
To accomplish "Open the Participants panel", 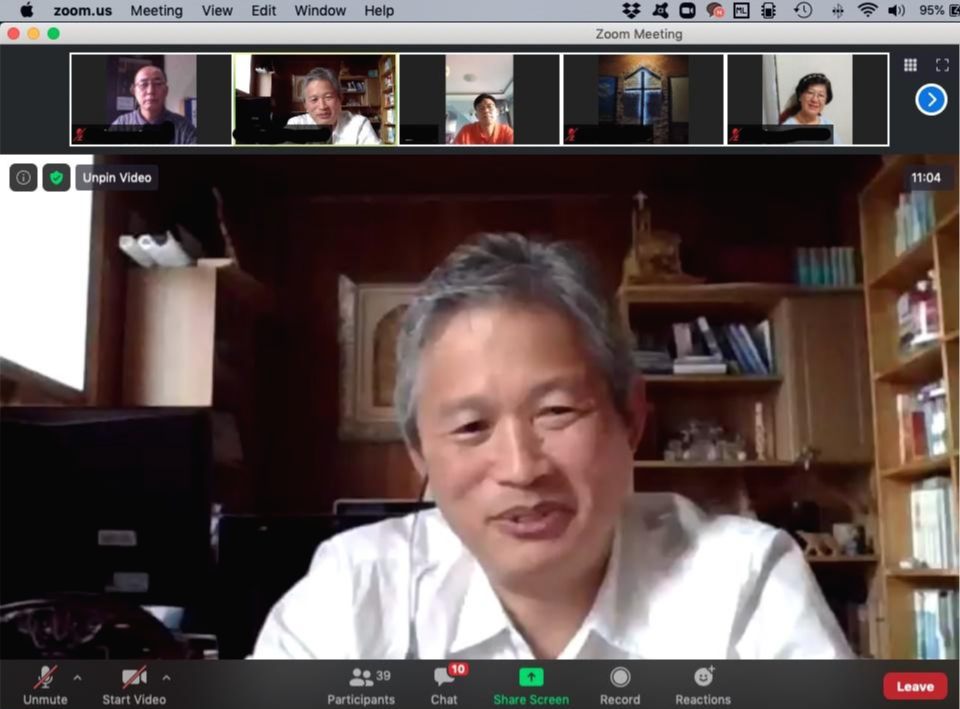I will (361, 686).
